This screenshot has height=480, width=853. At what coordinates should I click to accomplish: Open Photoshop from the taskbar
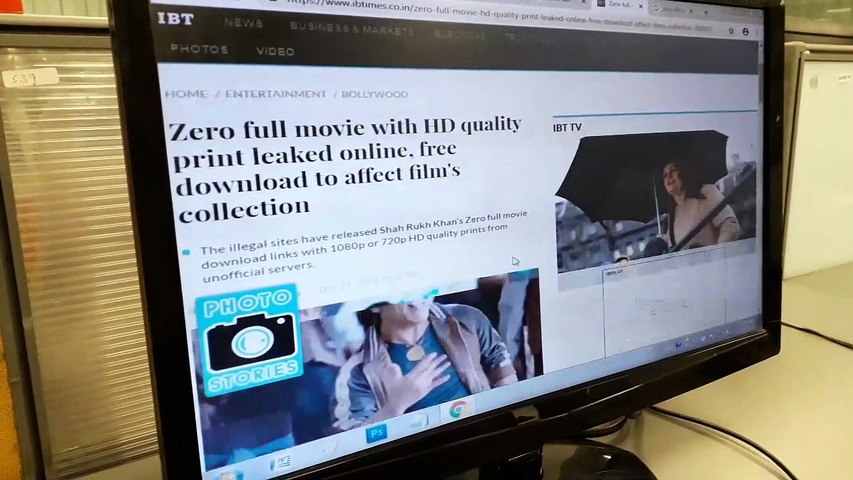coord(376,434)
